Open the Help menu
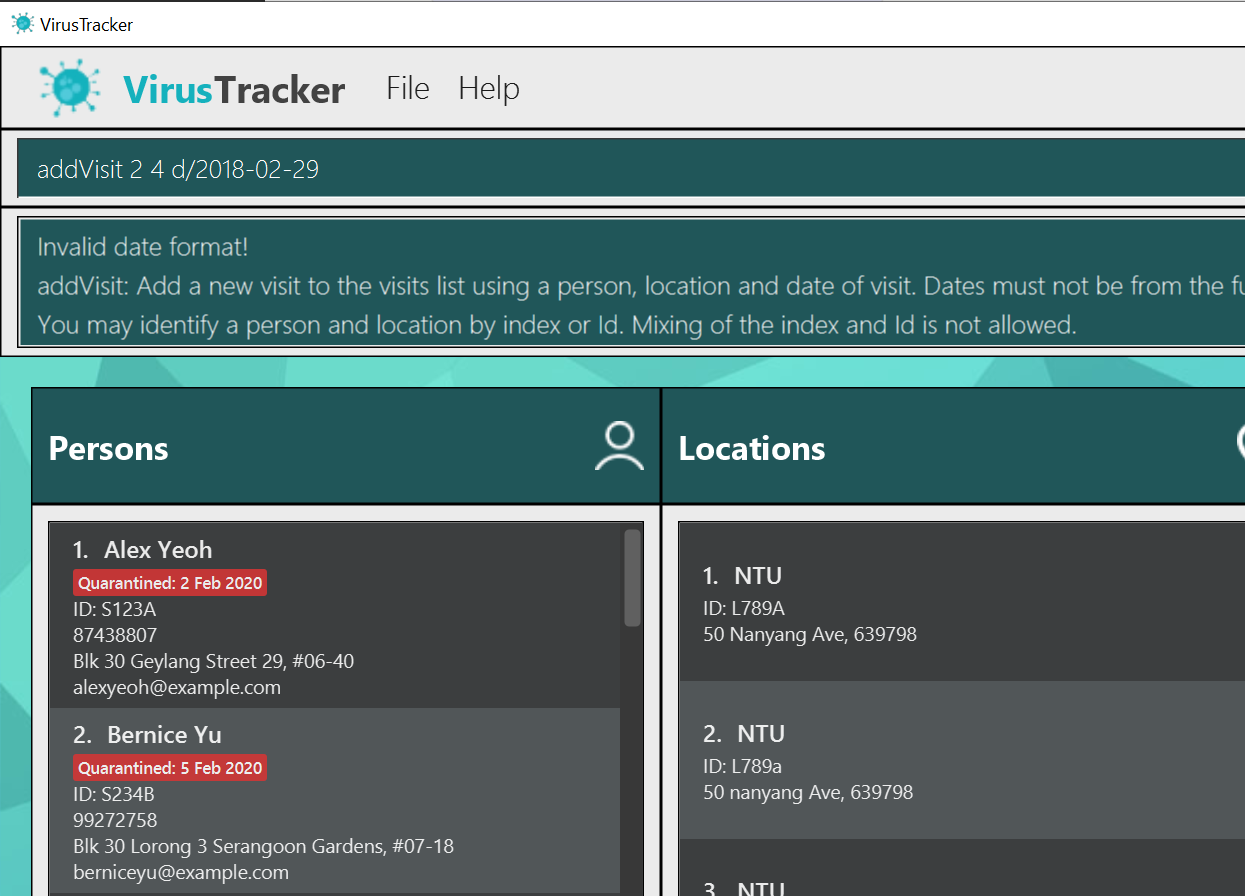1245x896 pixels. click(489, 88)
